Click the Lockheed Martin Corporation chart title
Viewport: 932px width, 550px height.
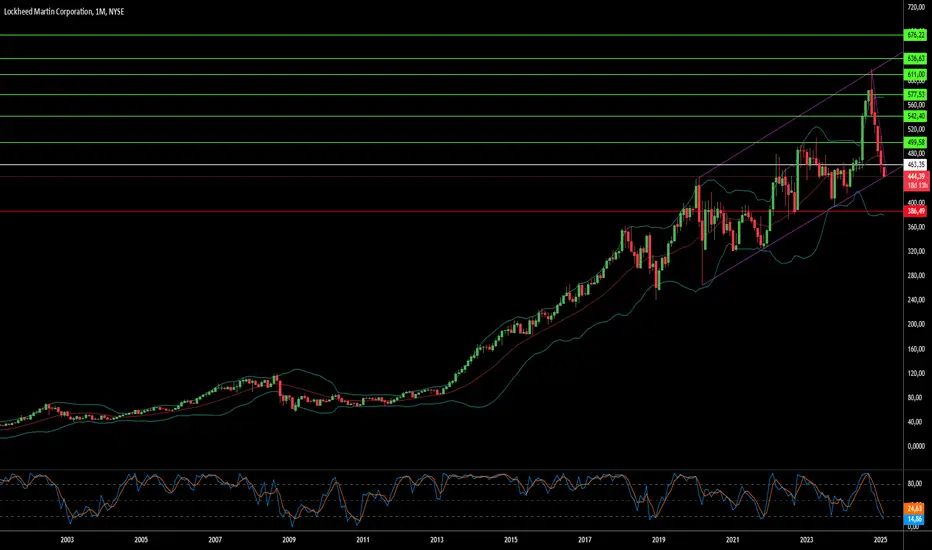coord(48,11)
